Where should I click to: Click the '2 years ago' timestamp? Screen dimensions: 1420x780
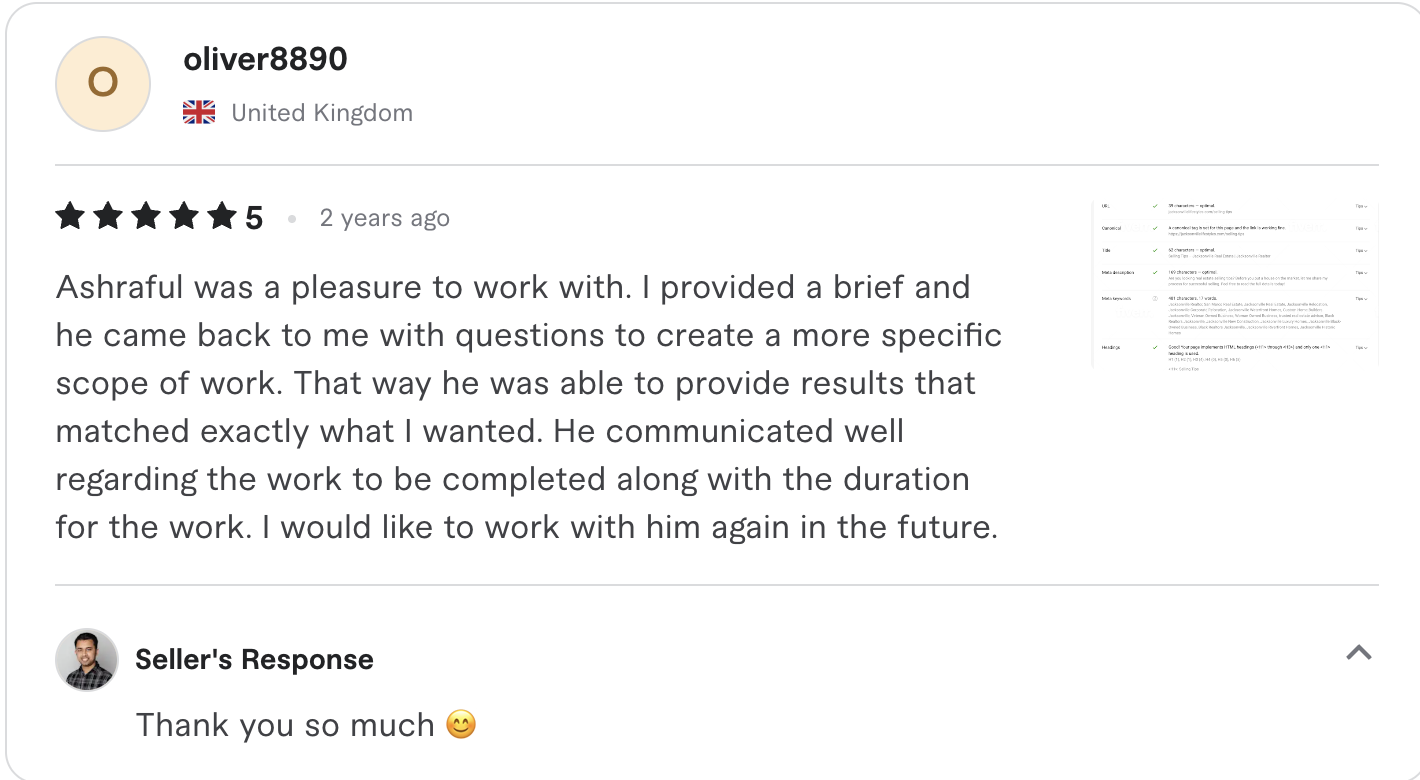384,217
